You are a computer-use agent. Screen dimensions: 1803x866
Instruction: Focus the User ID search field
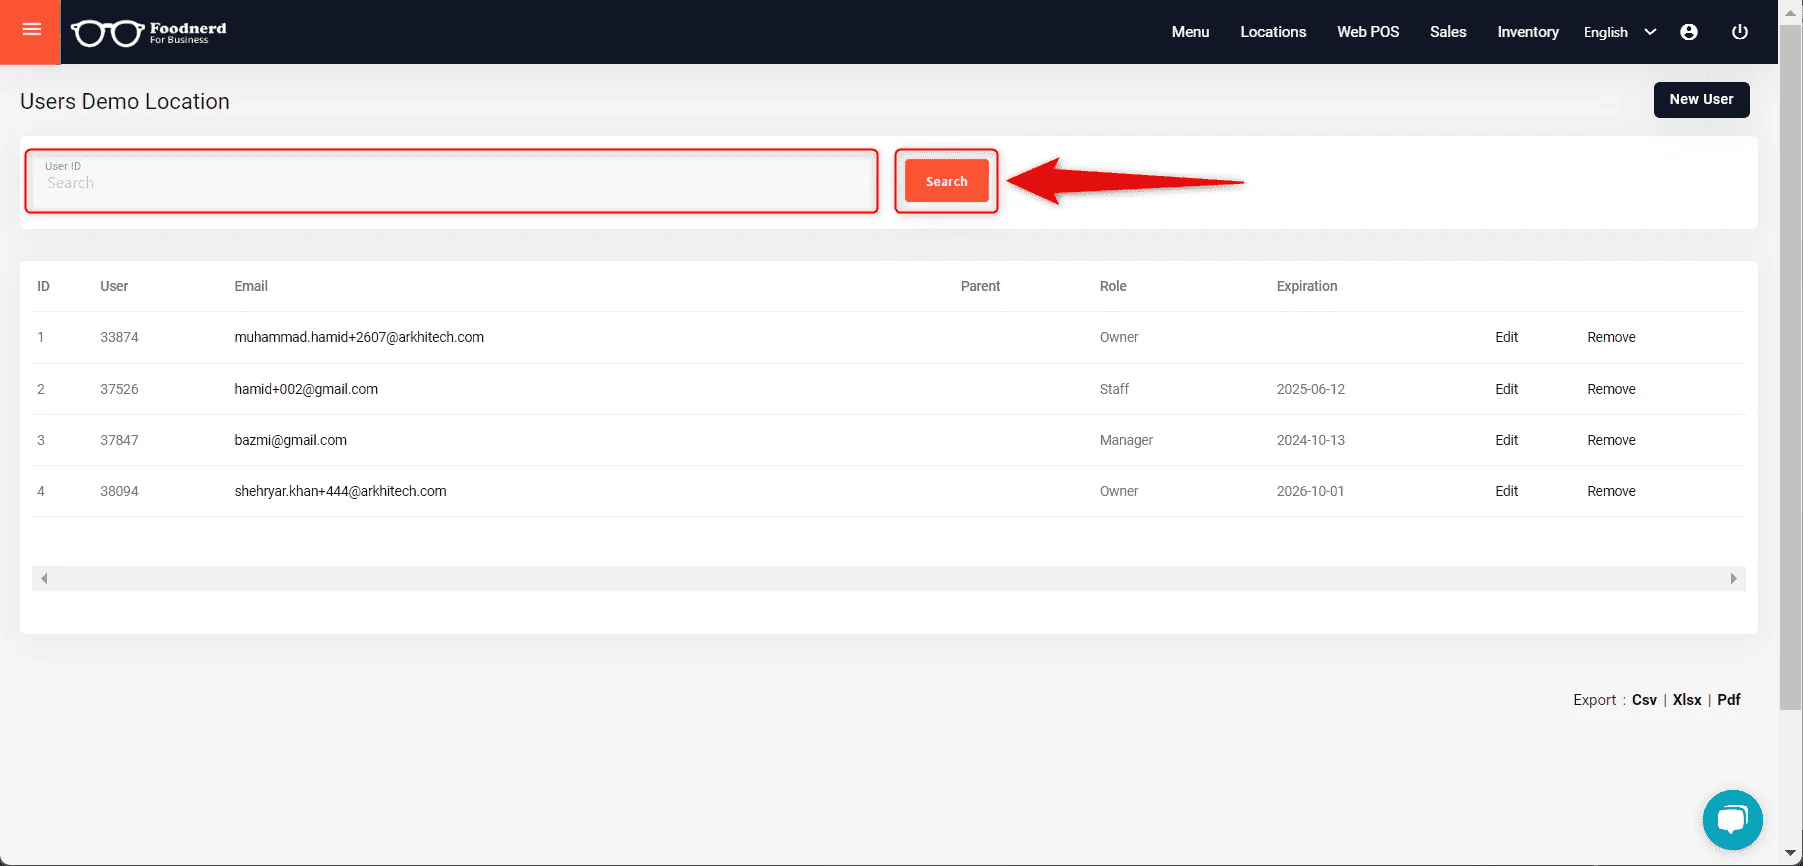pyautogui.click(x=452, y=182)
